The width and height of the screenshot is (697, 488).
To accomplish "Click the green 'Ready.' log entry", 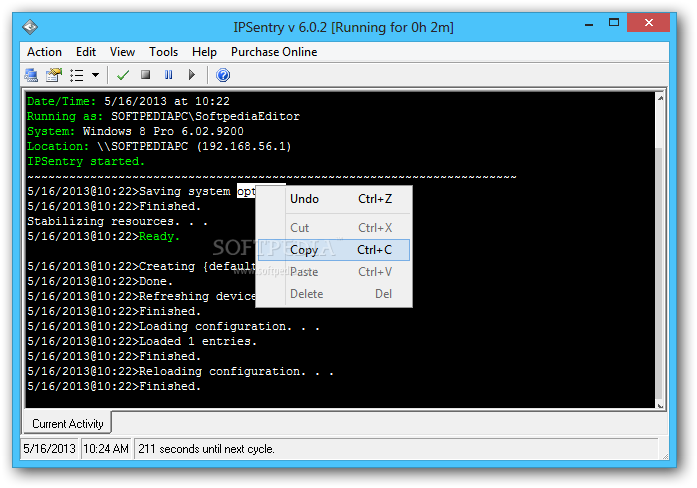I will point(159,236).
